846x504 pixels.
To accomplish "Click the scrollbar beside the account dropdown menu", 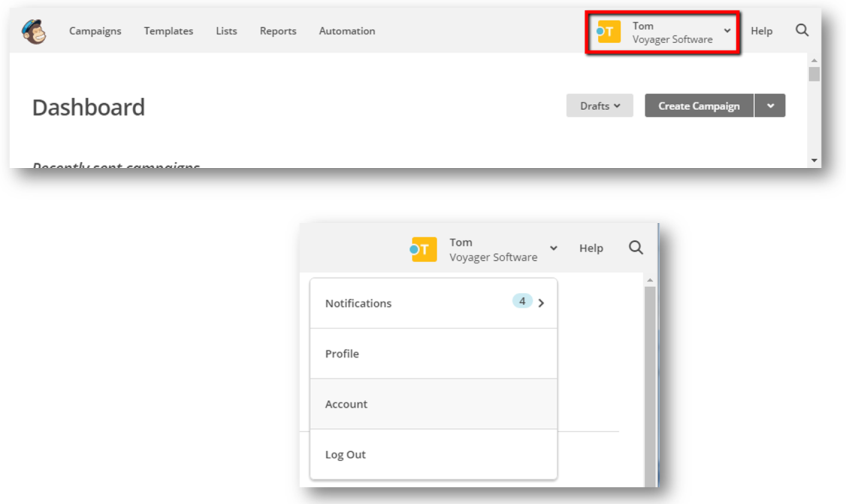I will point(650,380).
